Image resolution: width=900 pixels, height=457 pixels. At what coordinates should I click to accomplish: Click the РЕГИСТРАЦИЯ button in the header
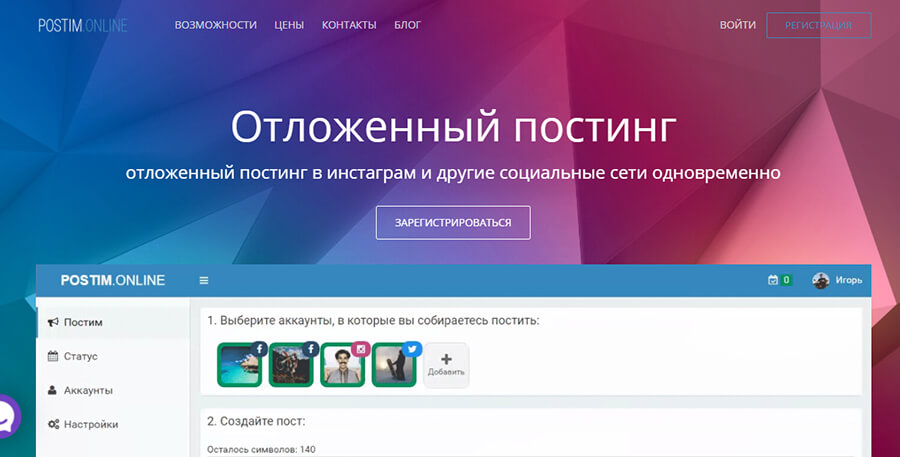point(818,25)
